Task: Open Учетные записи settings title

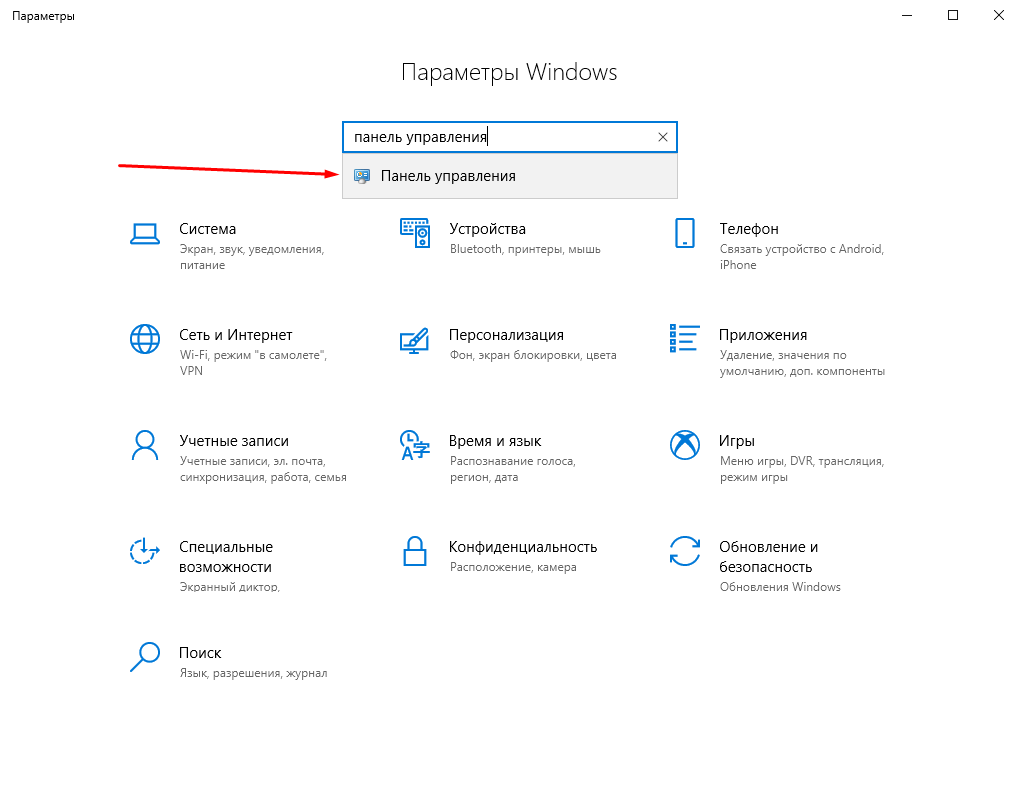Action: pyautogui.click(x=234, y=441)
